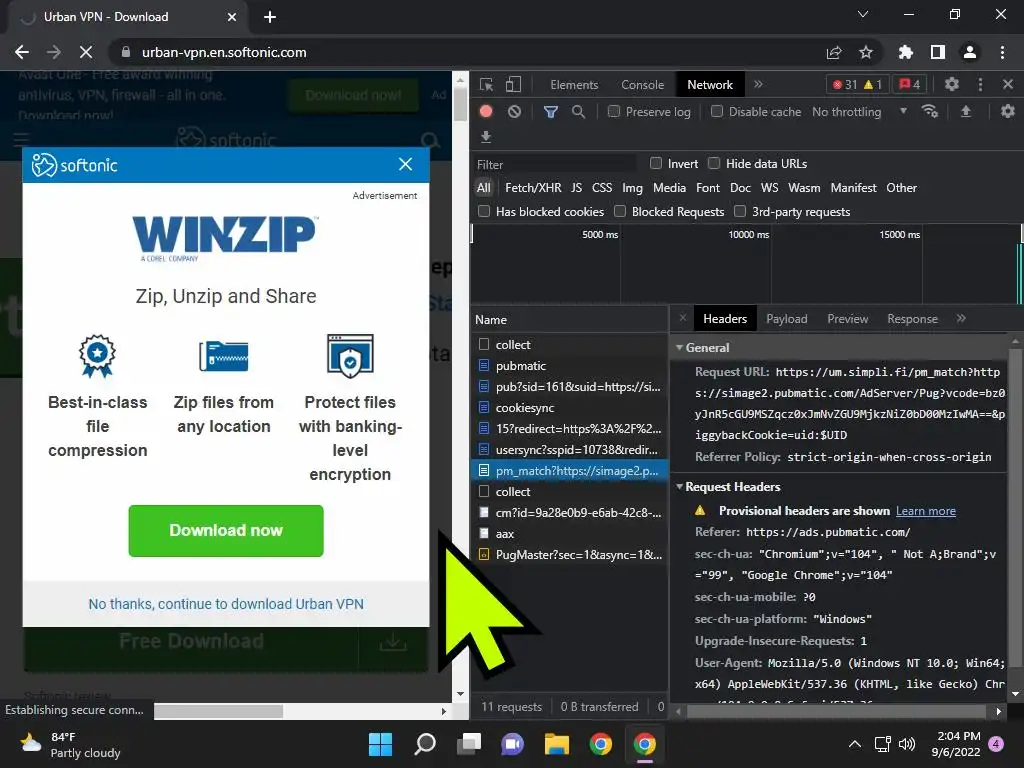The width and height of the screenshot is (1024, 768).
Task: Click the network Filter input field
Action: pos(554,164)
